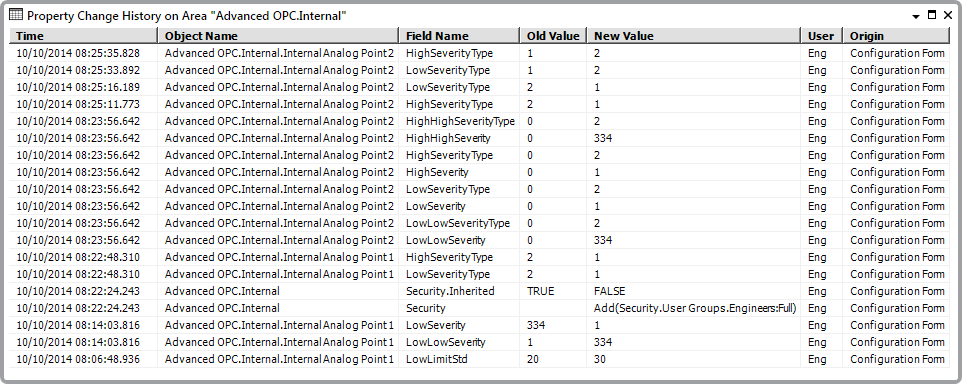Select the row timestamped 08:25:16.189
The height and width of the screenshot is (384, 962).
[x=479, y=87]
